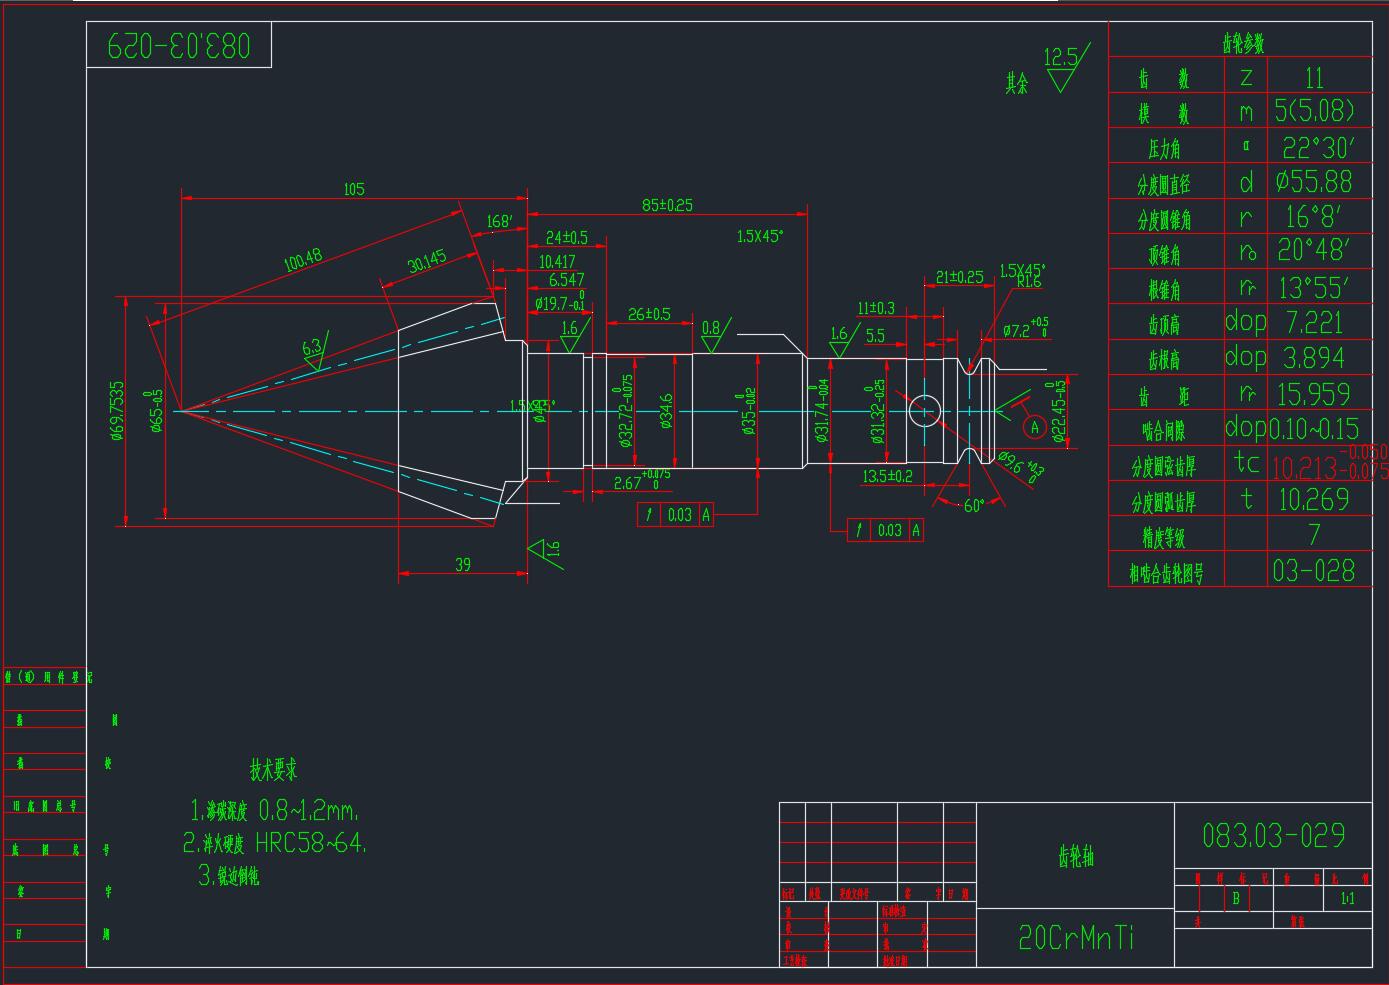Click tooth count value 11 in table
This screenshot has width=1389, height=985.
[1314, 77]
